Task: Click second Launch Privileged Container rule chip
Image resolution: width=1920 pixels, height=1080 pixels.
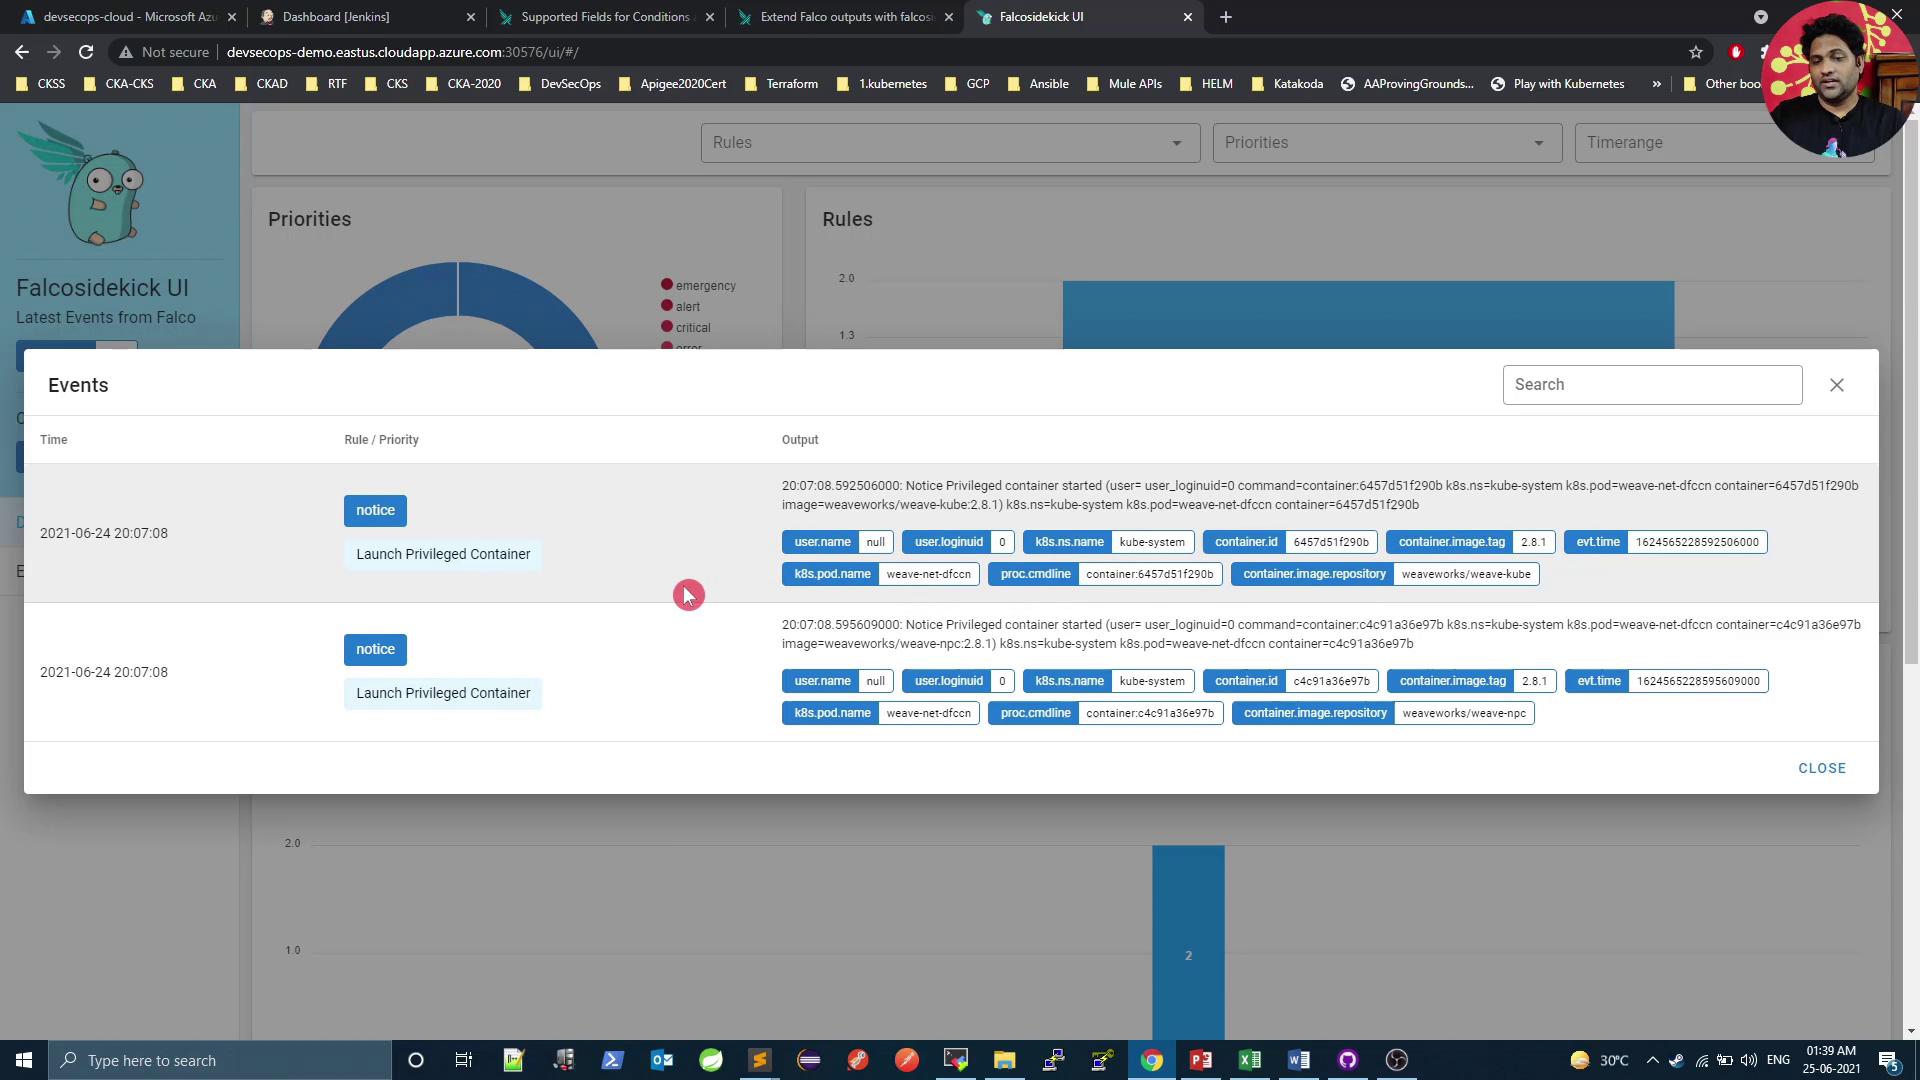Action: pos(443,693)
